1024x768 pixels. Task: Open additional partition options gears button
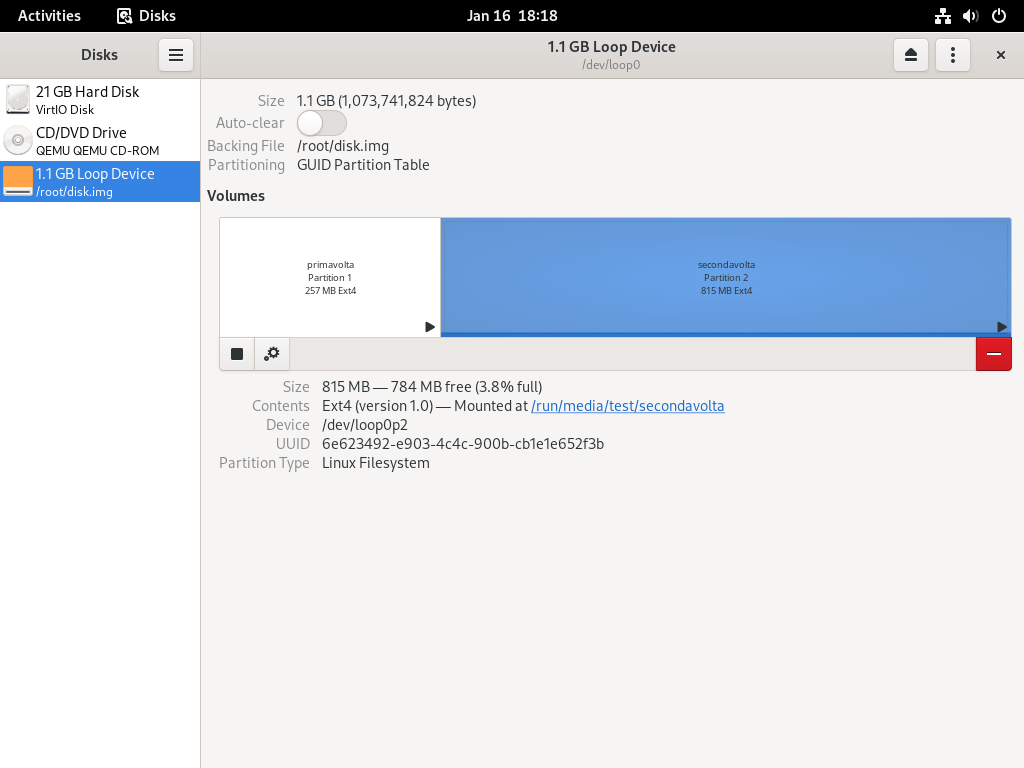click(x=272, y=354)
